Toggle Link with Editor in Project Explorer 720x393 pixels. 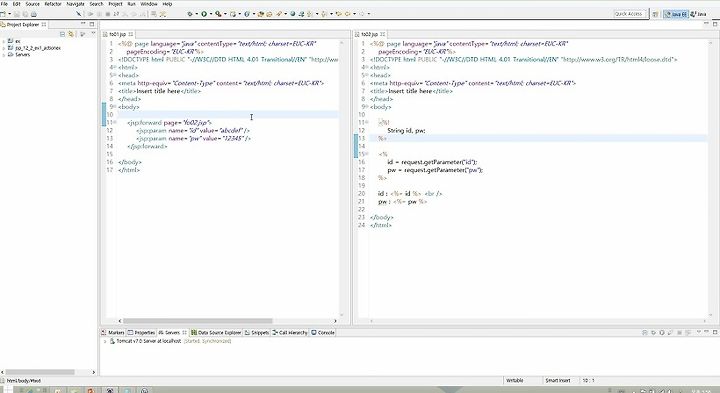pyautogui.click(x=71, y=34)
